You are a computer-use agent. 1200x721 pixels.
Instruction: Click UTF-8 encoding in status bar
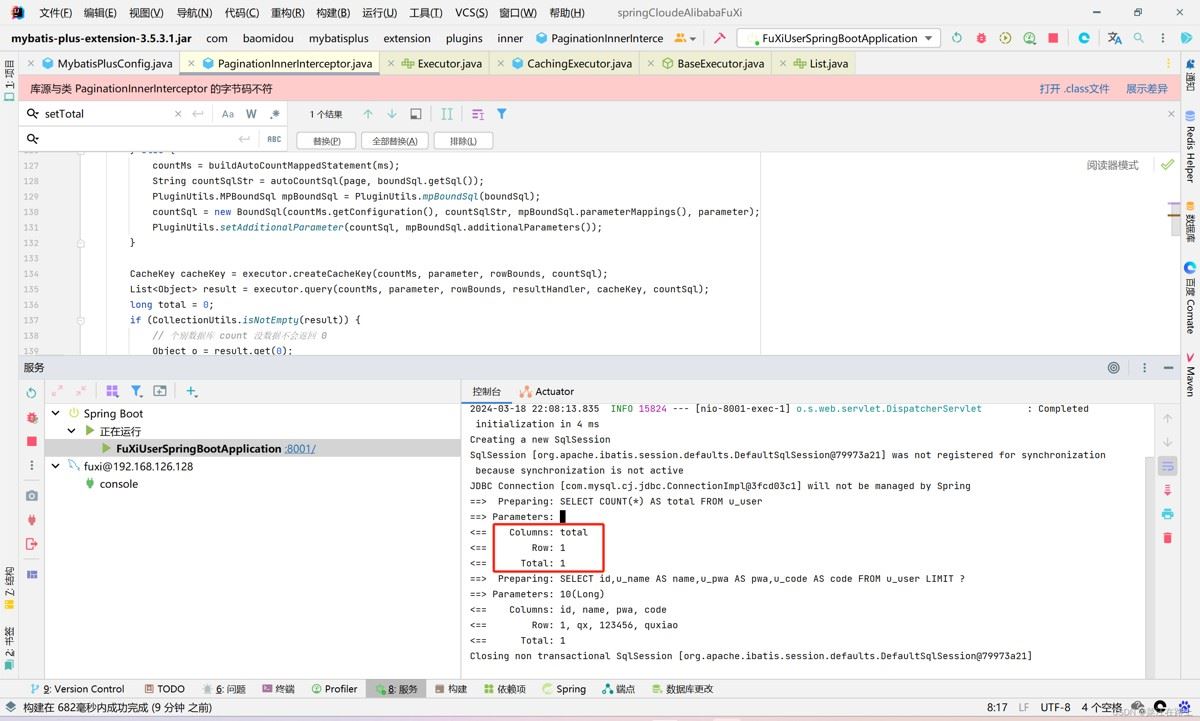tap(1054, 707)
